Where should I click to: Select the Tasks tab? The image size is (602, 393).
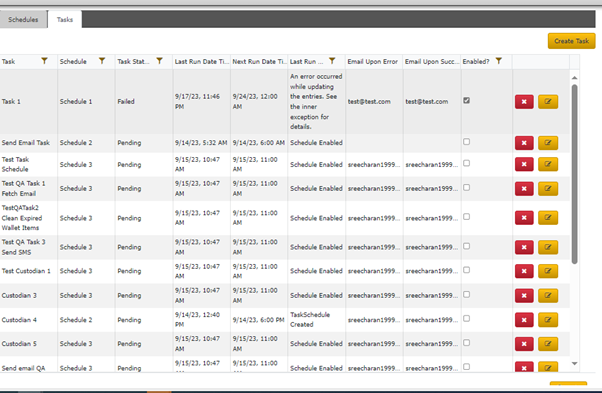pos(64,20)
